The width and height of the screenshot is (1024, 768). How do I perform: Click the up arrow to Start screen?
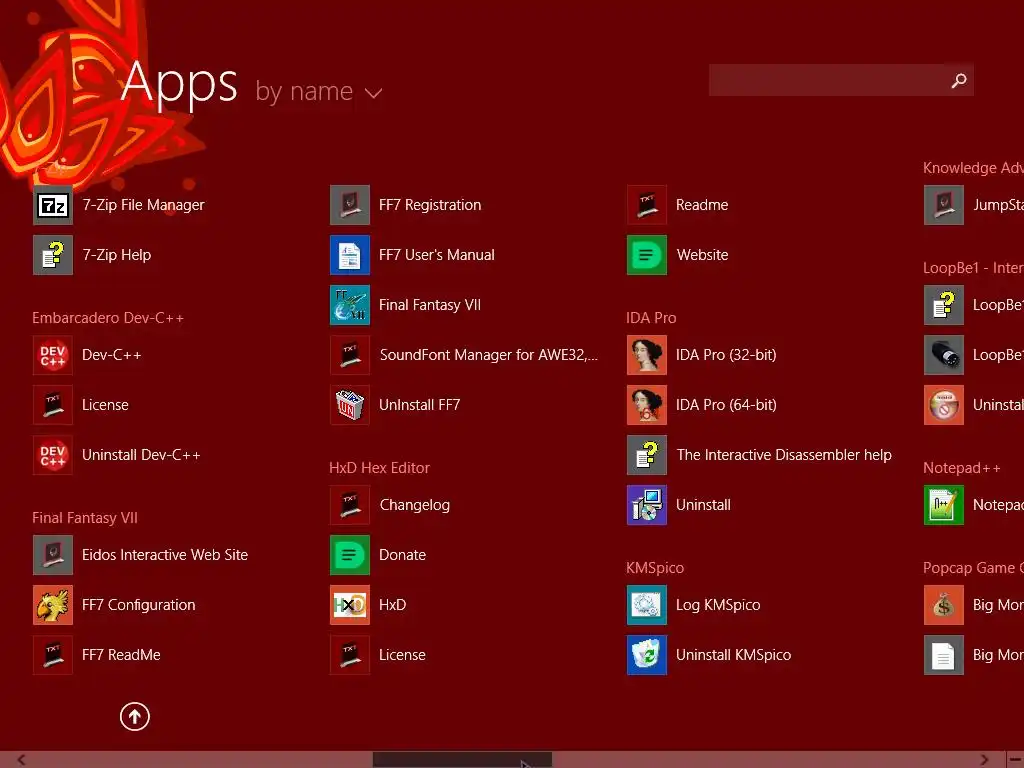coord(135,716)
